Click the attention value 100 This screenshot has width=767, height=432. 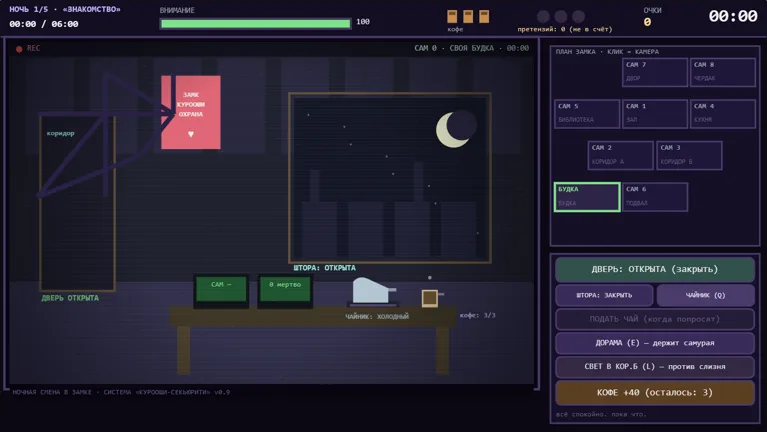pyautogui.click(x=363, y=22)
